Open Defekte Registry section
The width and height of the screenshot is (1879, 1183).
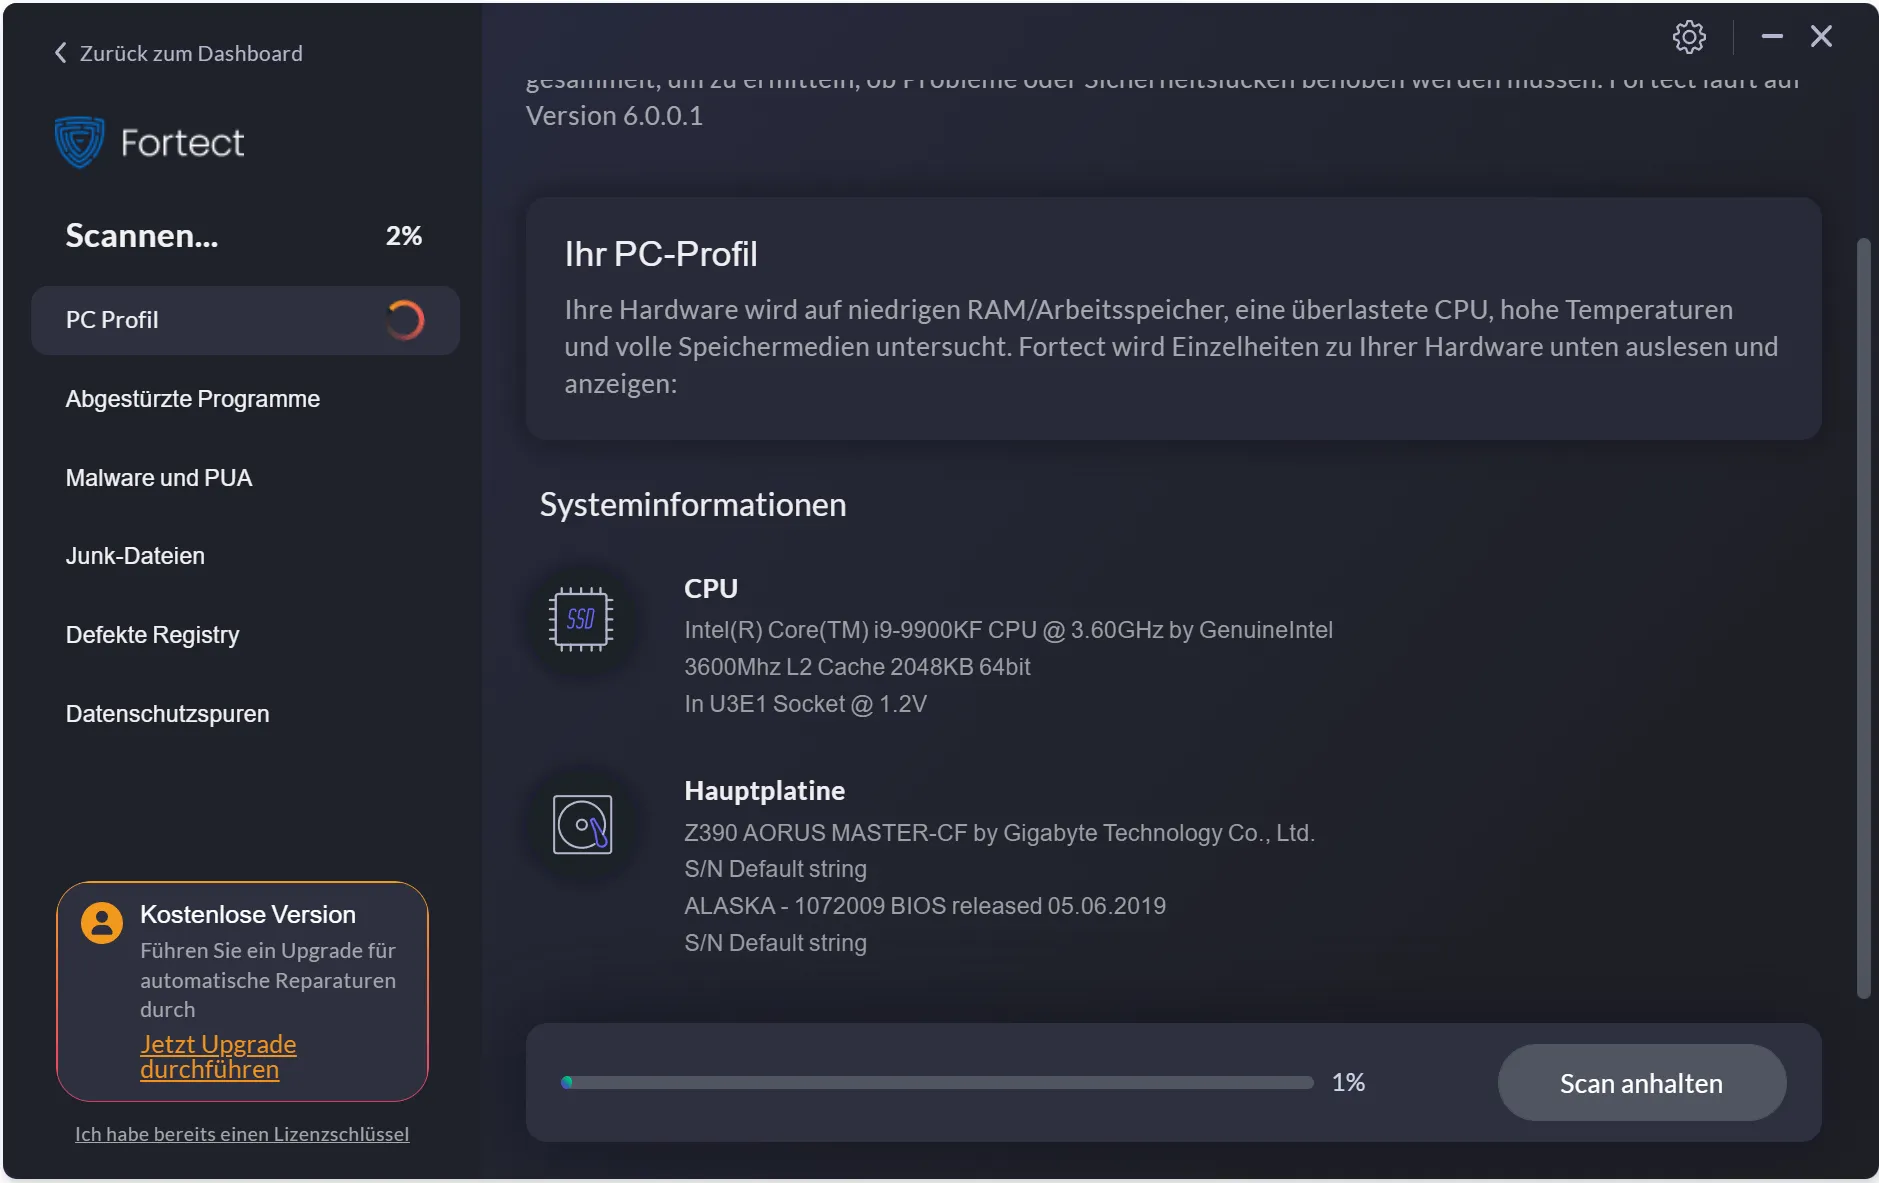(x=152, y=635)
